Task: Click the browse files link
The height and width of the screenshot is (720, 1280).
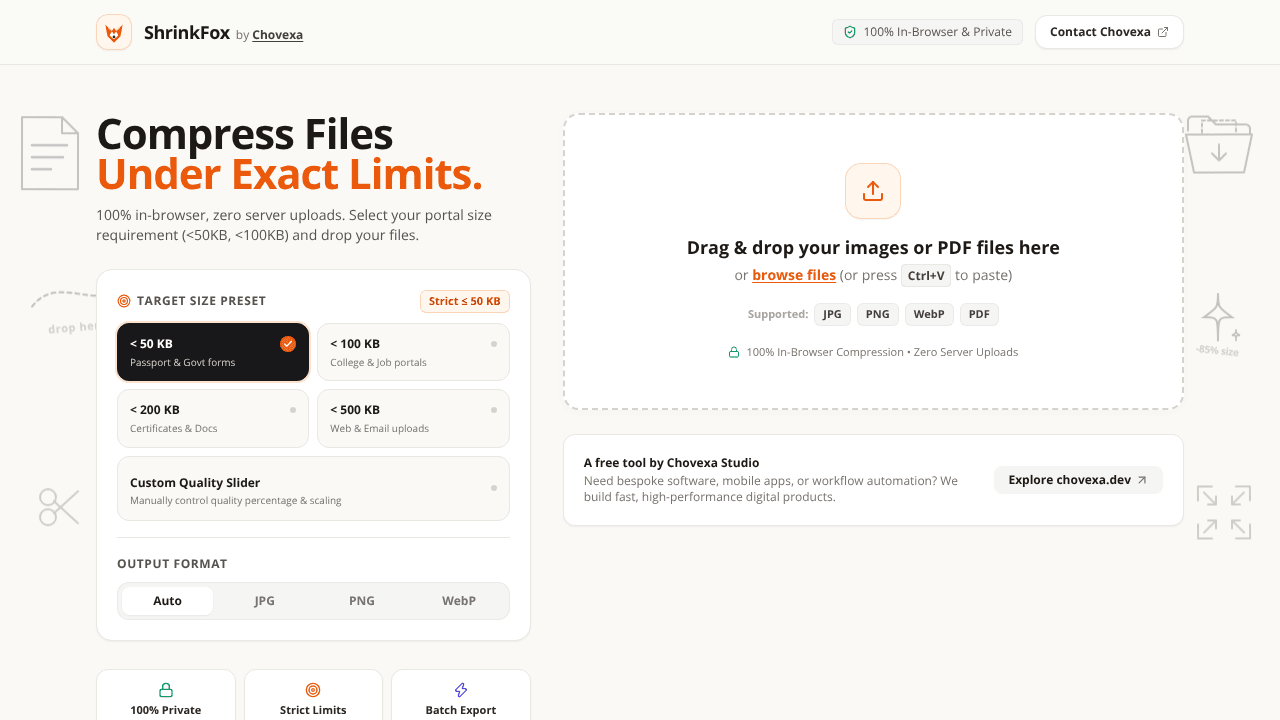Action: point(794,275)
